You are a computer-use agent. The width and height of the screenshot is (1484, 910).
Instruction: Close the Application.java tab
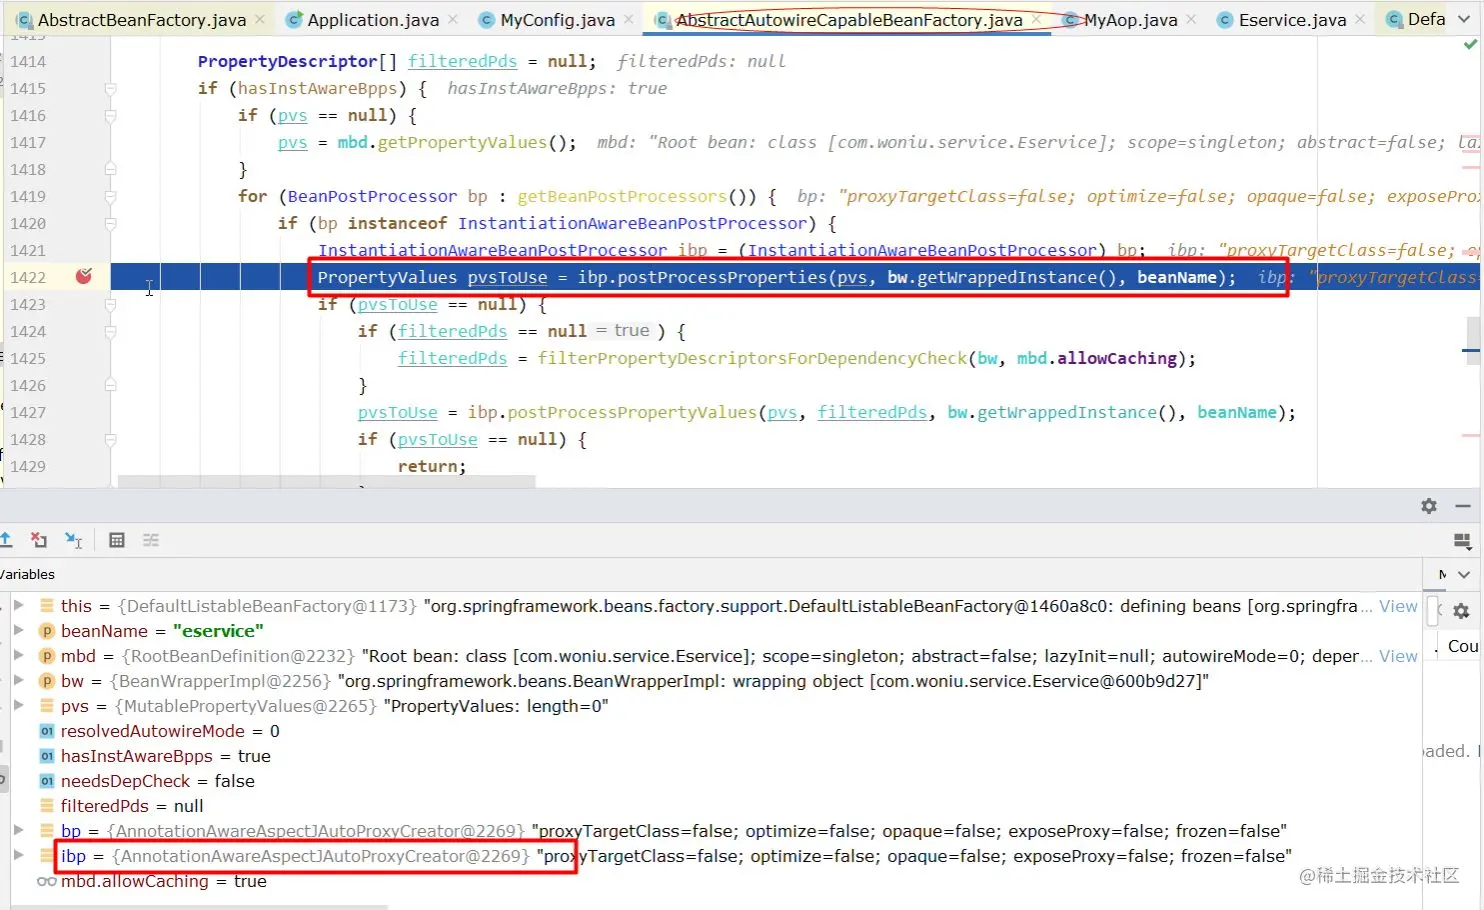coord(453,19)
